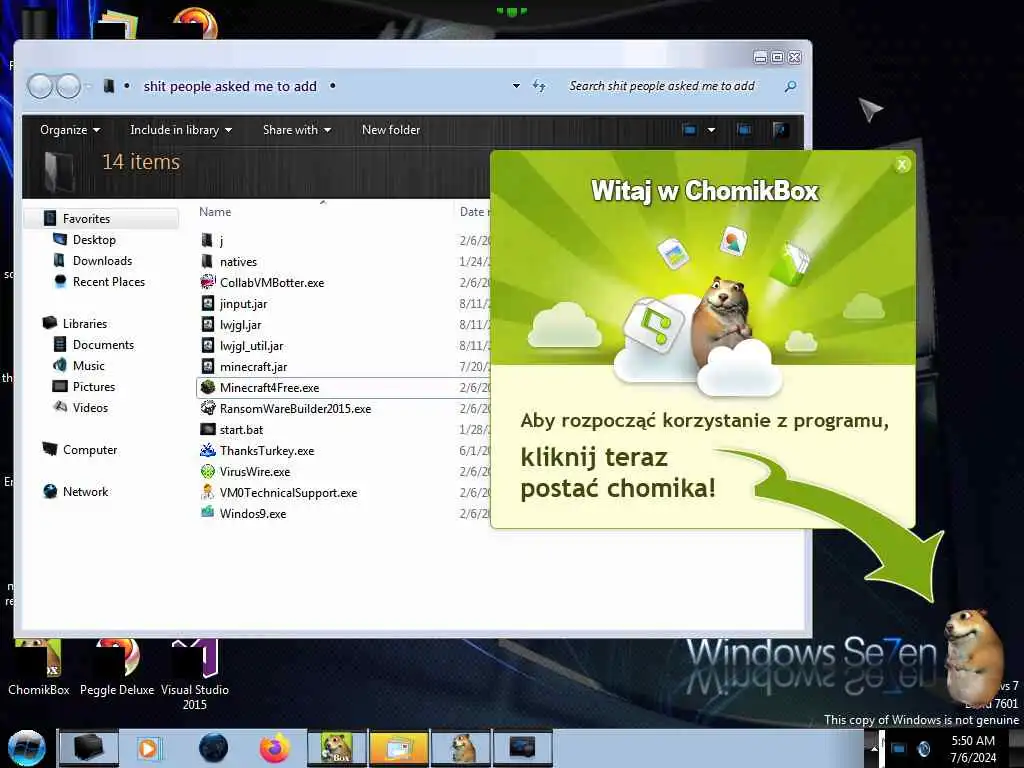The height and width of the screenshot is (768, 1024).
Task: Launch Firefox from the taskbar
Action: pos(275,748)
